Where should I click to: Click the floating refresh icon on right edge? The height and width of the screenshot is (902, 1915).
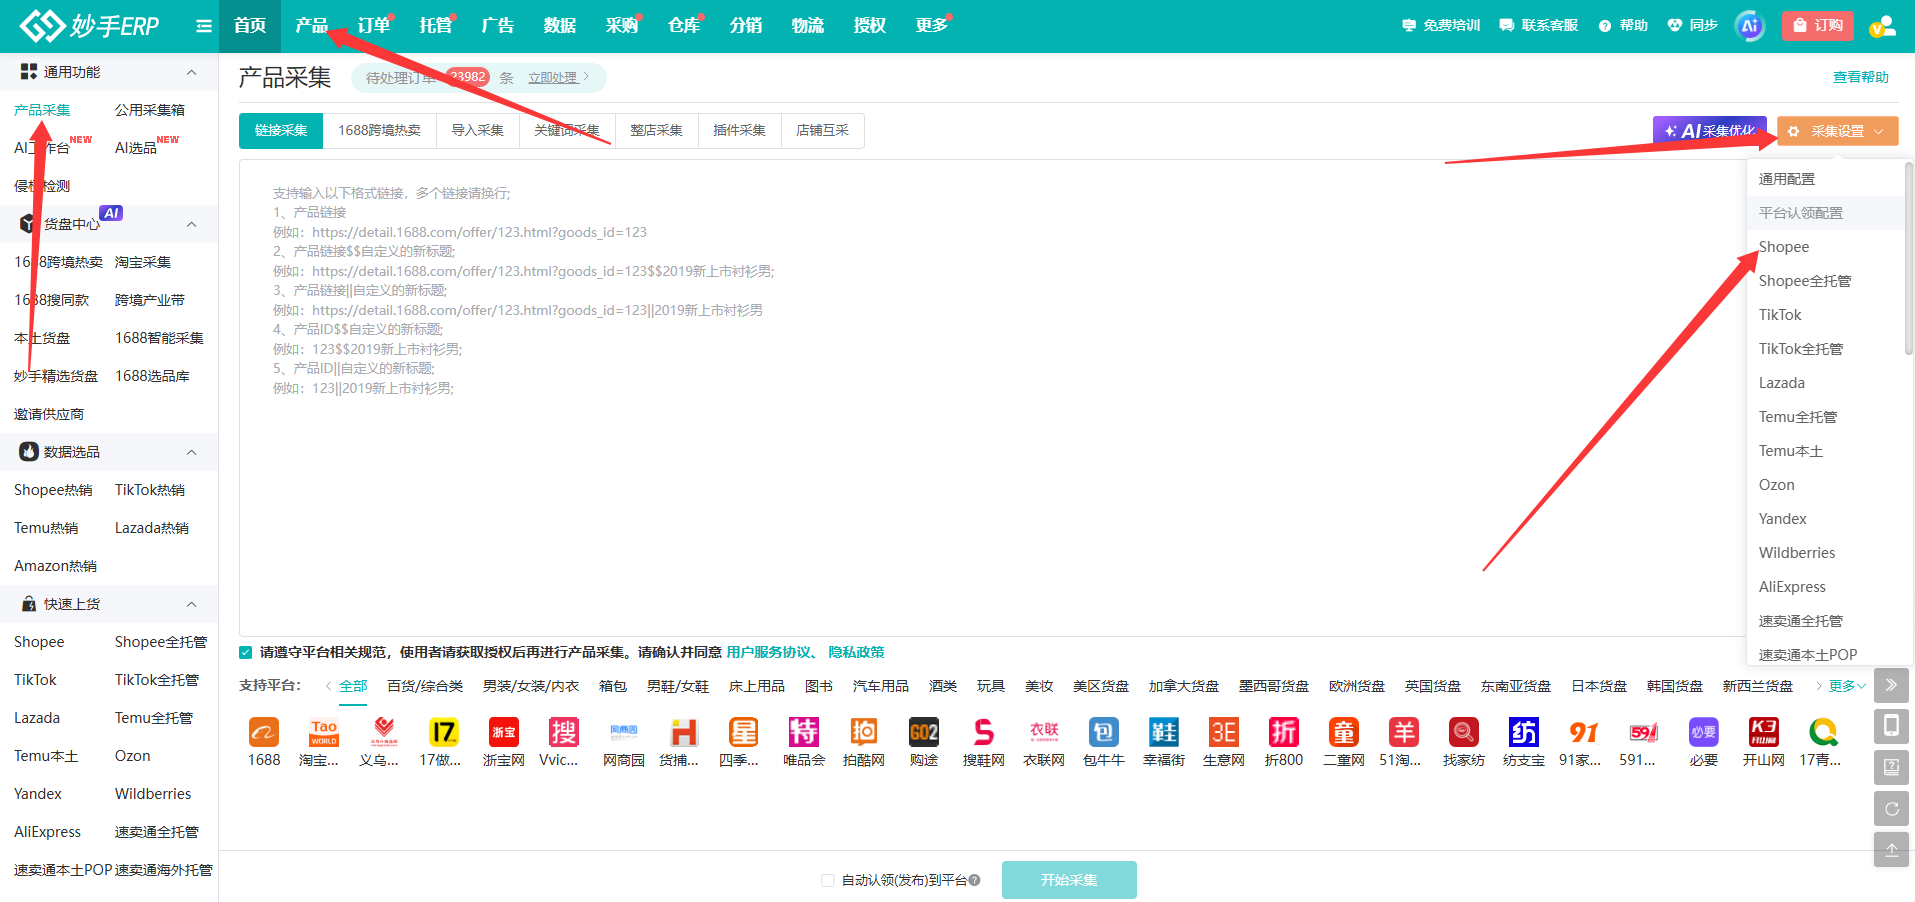pos(1891,809)
